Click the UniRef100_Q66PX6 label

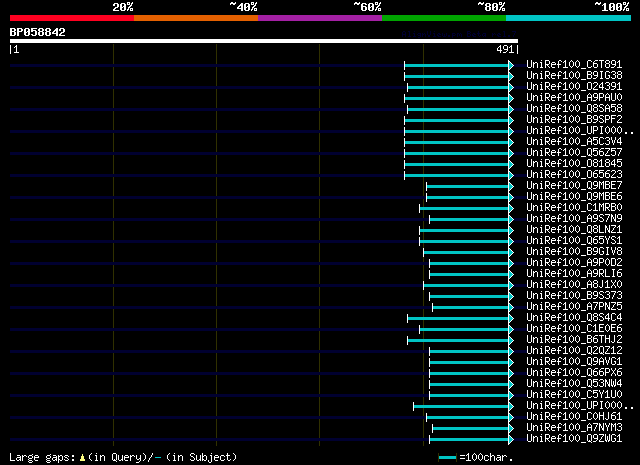tap(574, 373)
